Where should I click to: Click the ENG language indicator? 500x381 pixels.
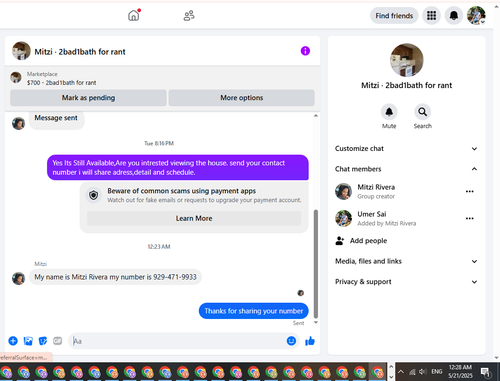[x=436, y=371]
